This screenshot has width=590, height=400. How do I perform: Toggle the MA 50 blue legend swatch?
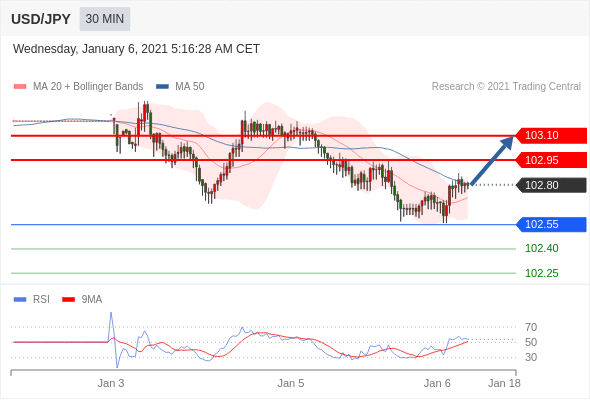coord(163,87)
